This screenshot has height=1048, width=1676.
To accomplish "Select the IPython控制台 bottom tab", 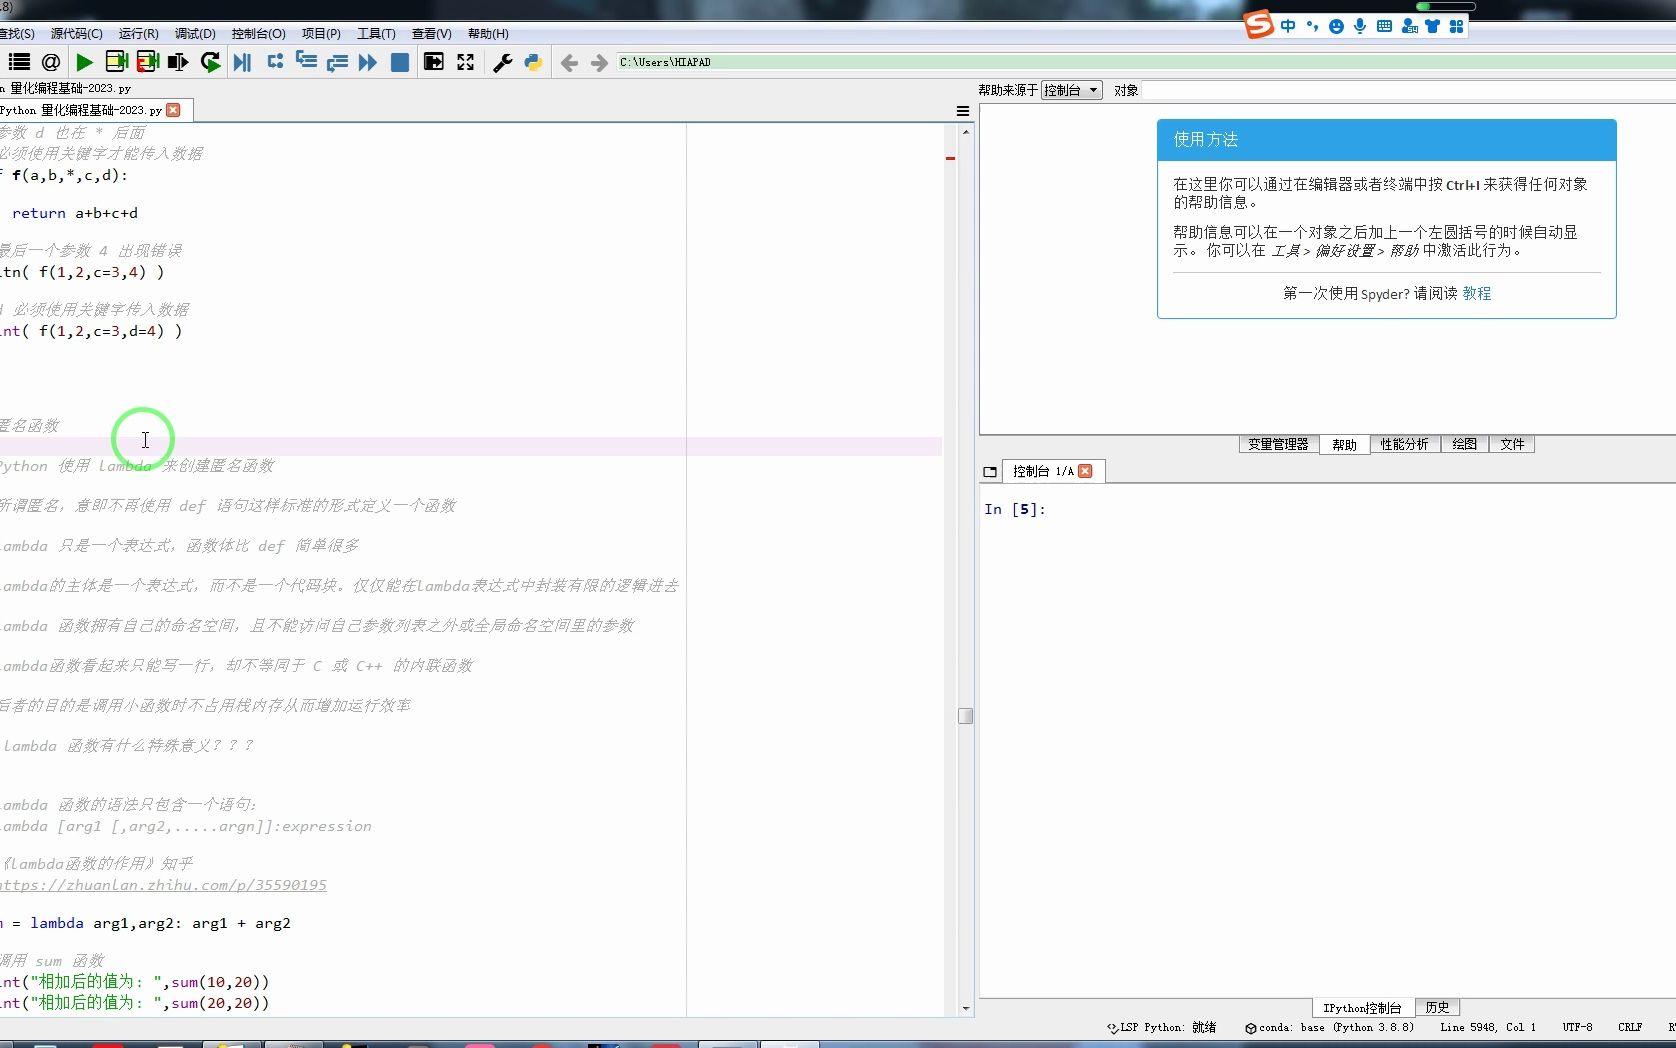I will (x=1362, y=1008).
